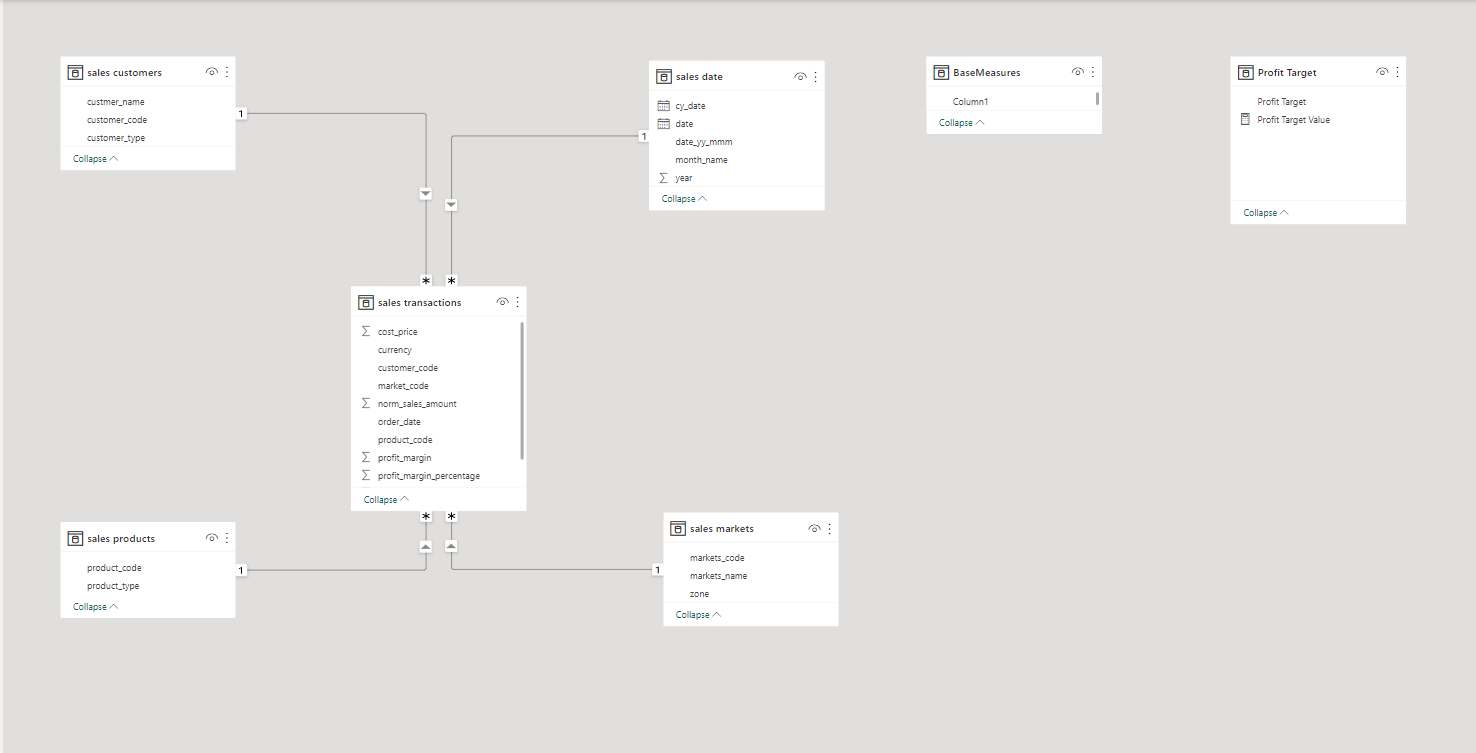Click the calendar icon beside cy_date
The height and width of the screenshot is (753, 1476).
(x=665, y=105)
